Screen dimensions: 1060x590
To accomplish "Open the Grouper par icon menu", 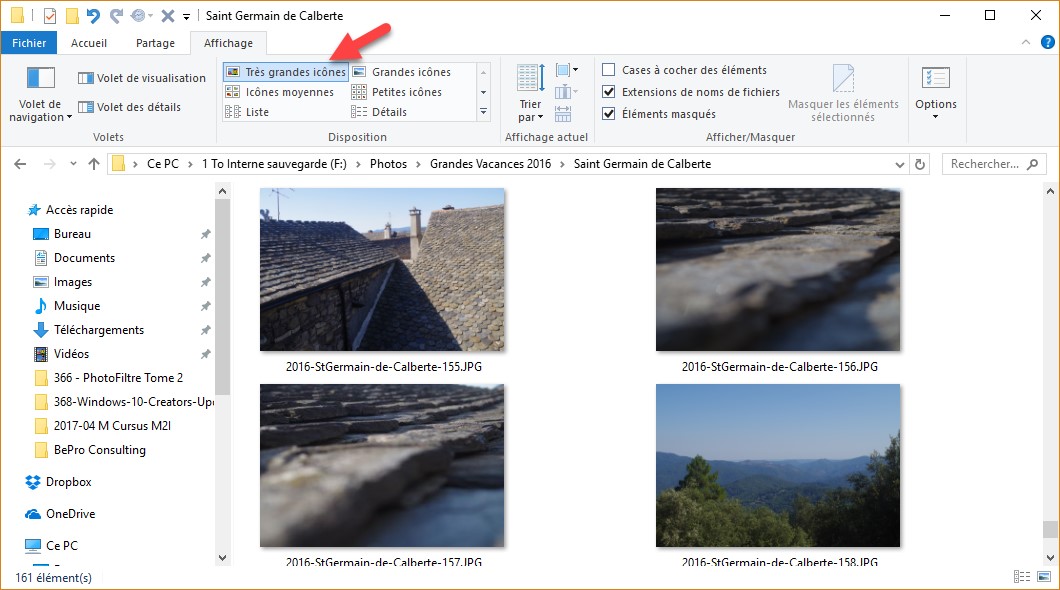I will (567, 70).
